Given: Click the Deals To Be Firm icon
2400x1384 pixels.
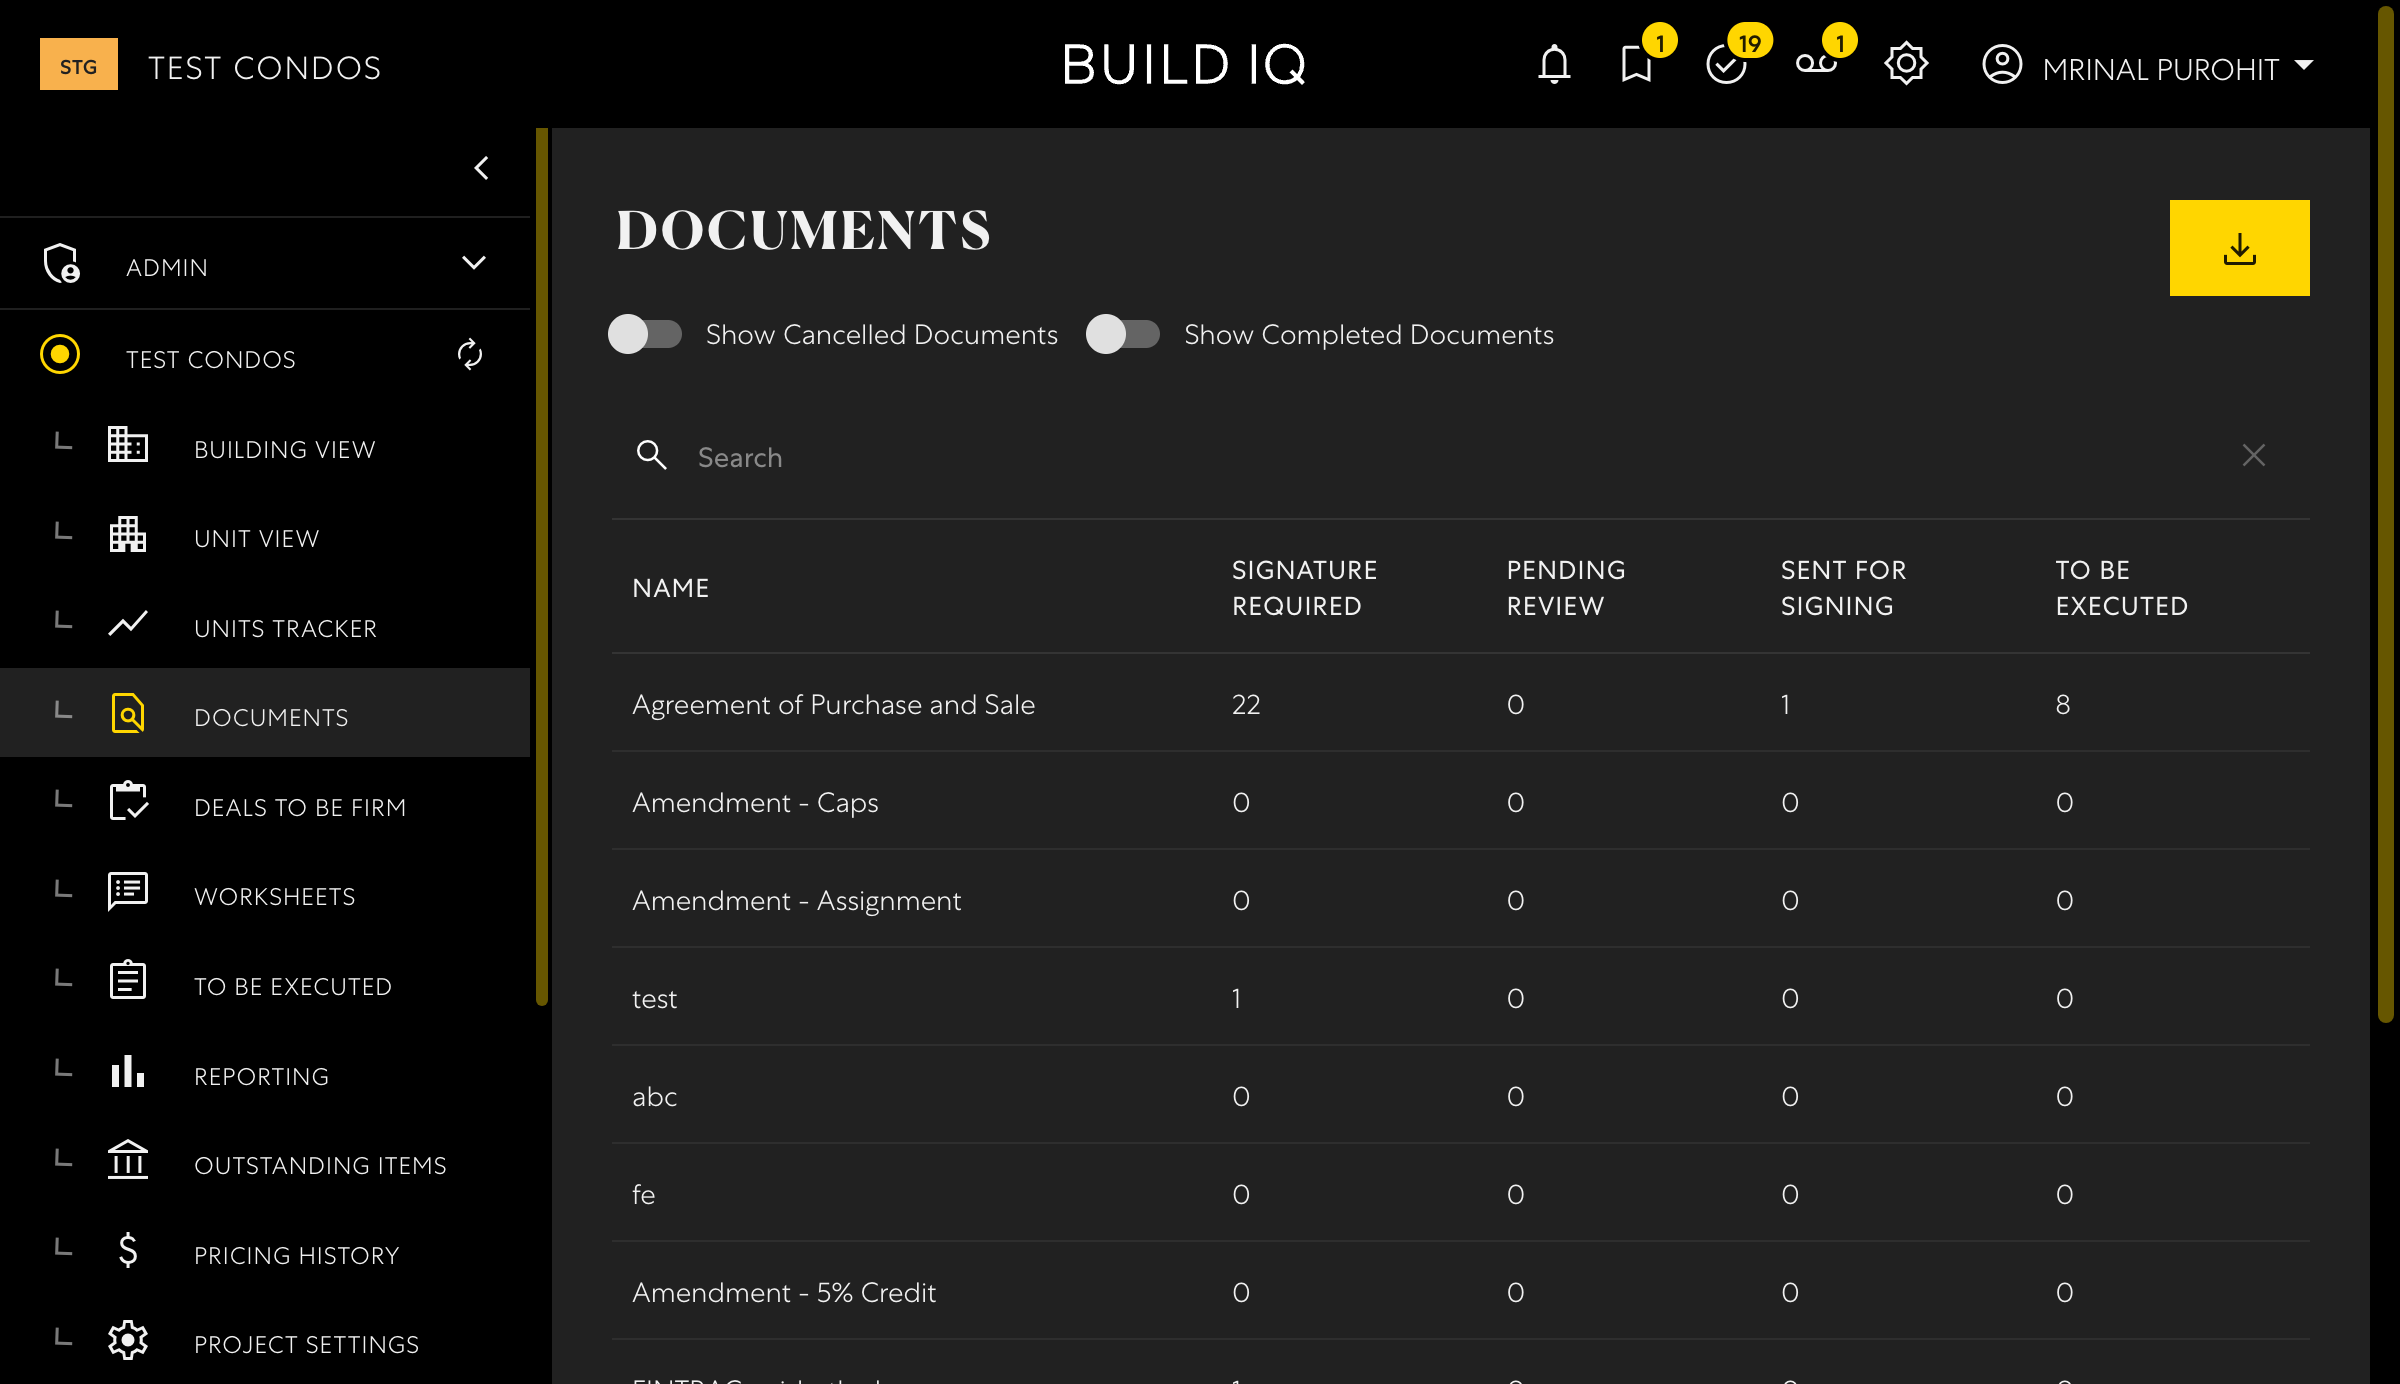Looking at the screenshot, I should coord(128,802).
